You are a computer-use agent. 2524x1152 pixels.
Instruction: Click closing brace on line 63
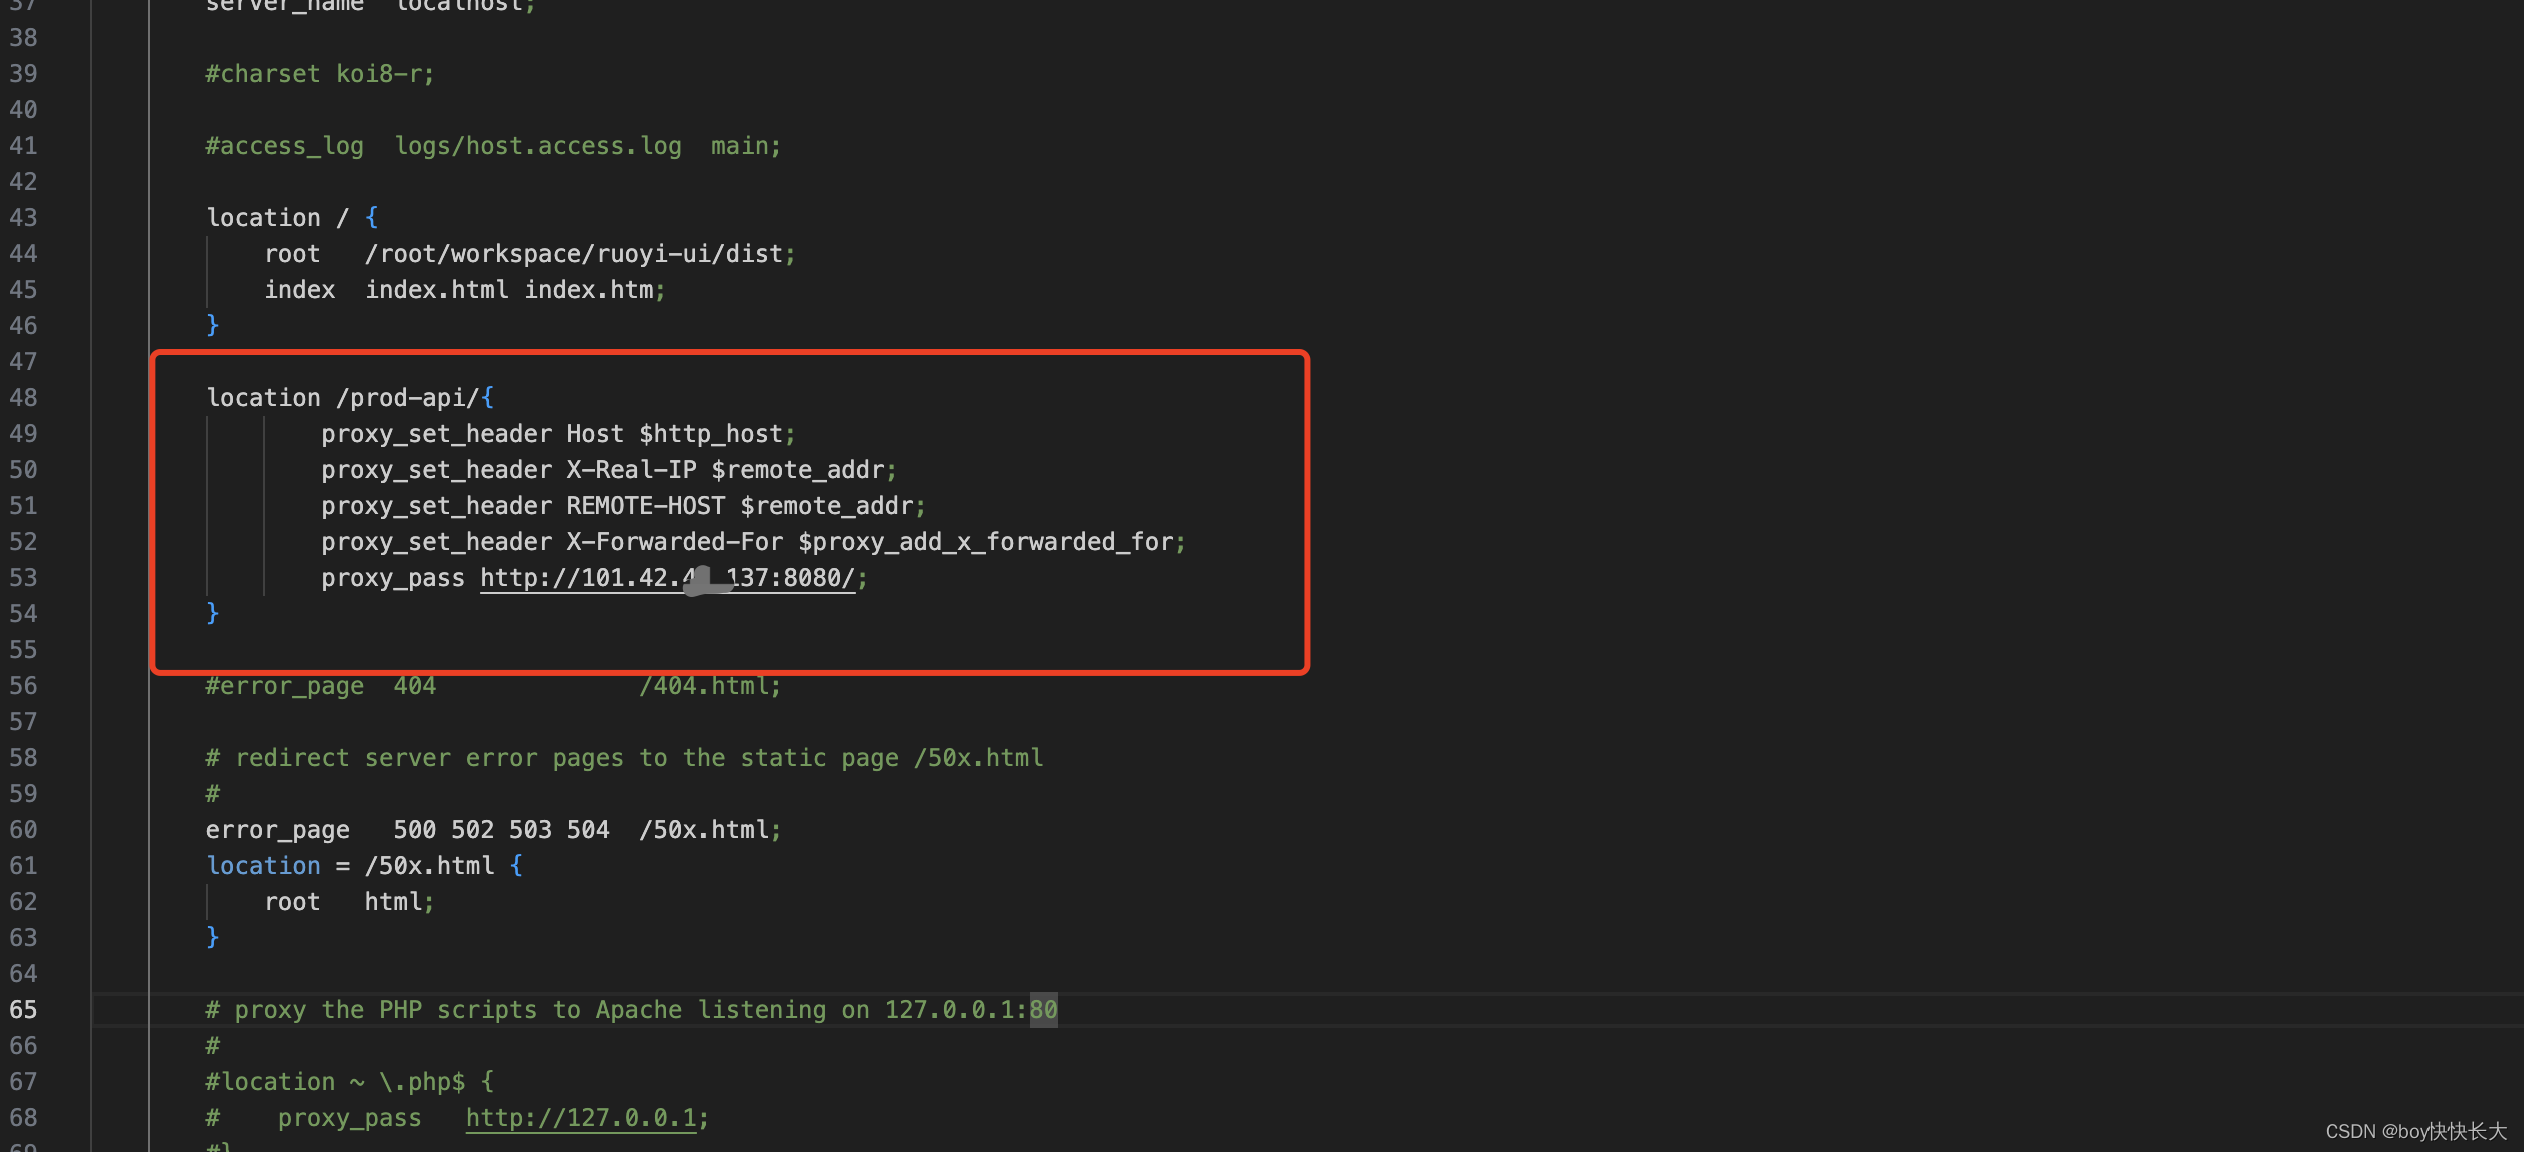coord(212,937)
